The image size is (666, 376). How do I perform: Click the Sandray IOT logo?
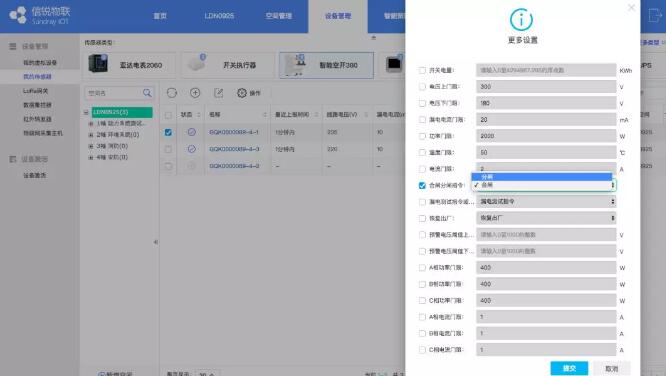click(40, 15)
